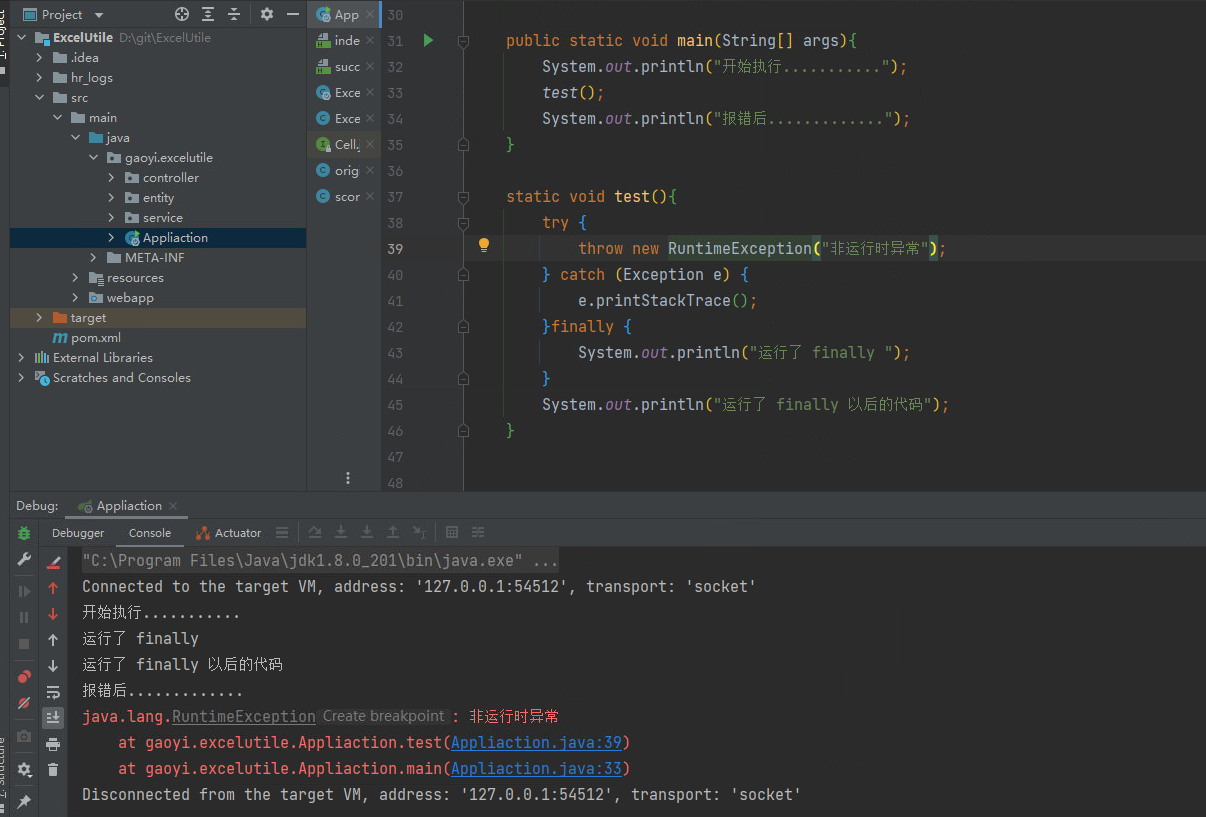This screenshot has height=817, width=1206.
Task: Click Collapse All in Project panel header
Action: point(234,14)
